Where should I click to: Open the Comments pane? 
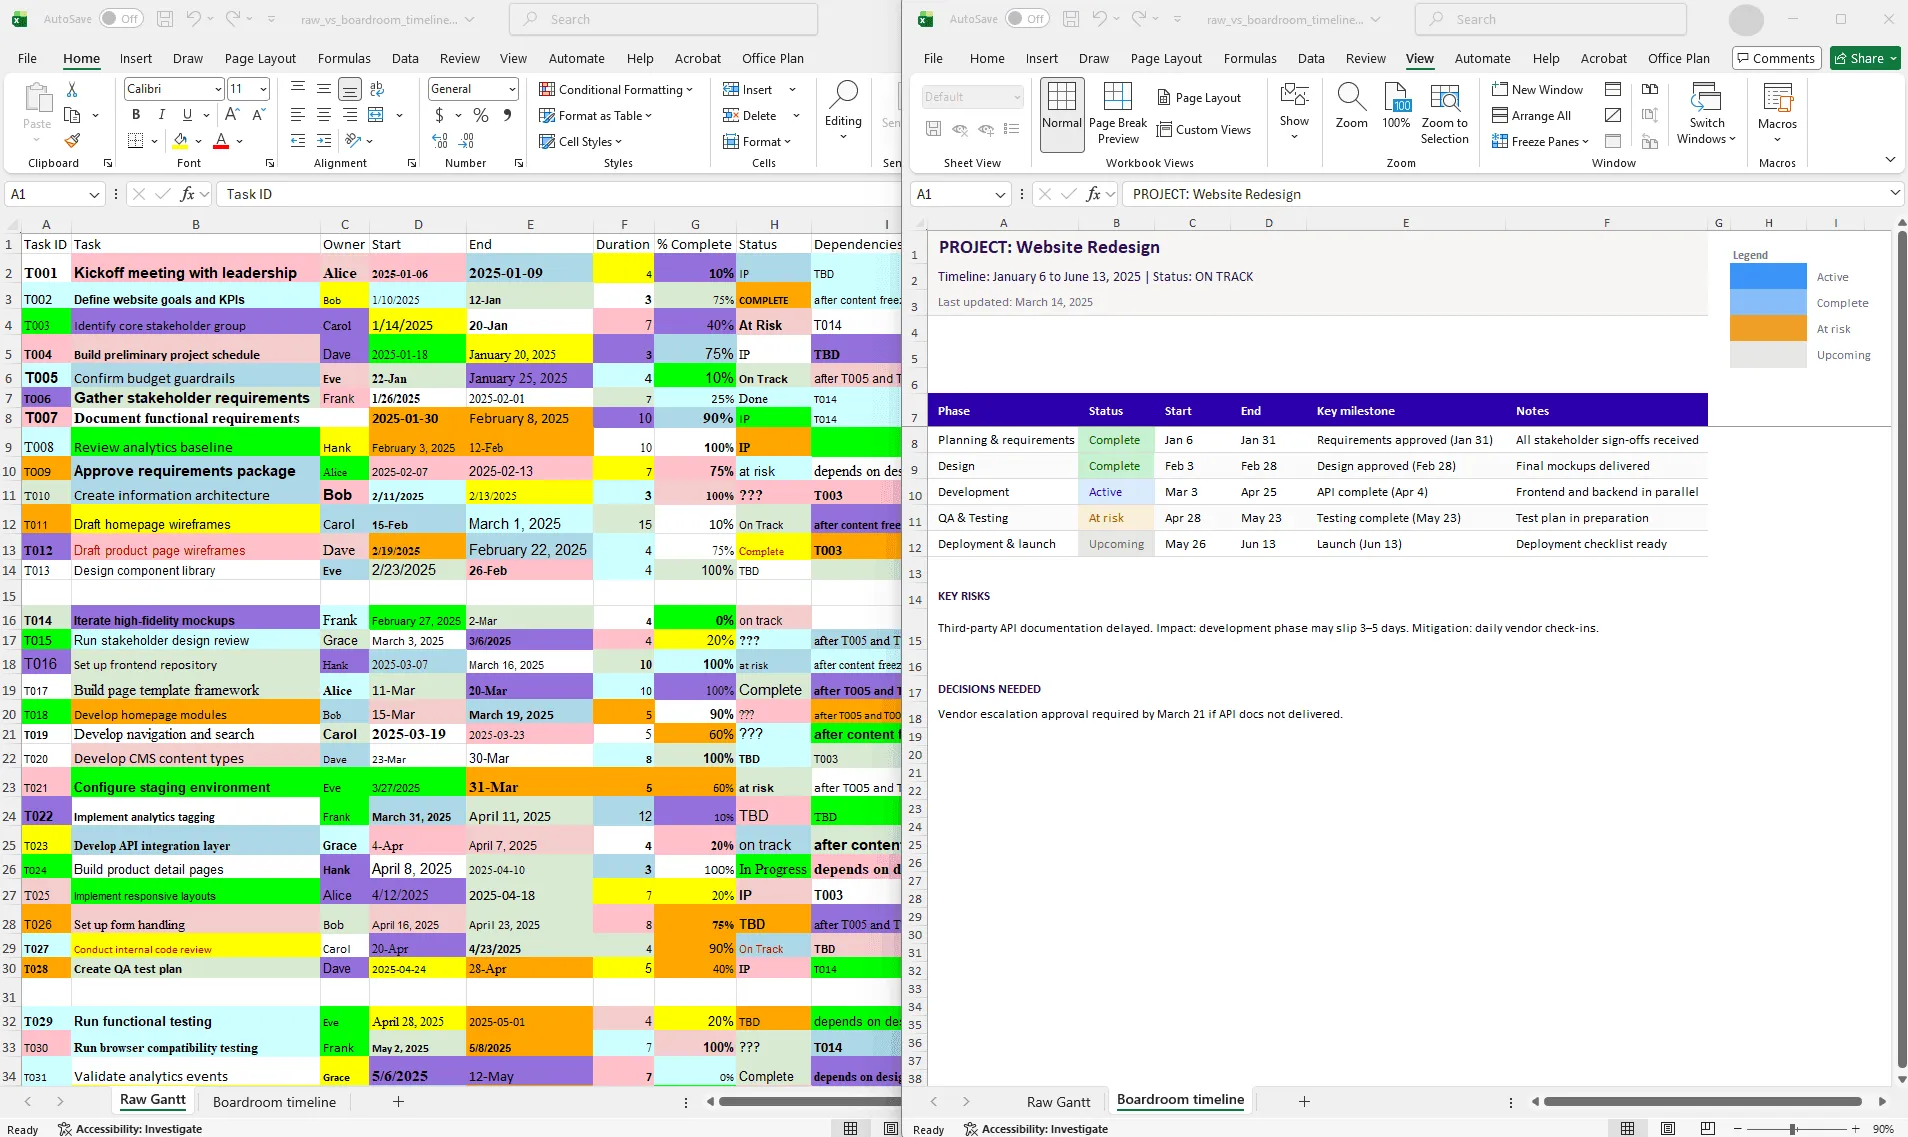[x=1775, y=58]
